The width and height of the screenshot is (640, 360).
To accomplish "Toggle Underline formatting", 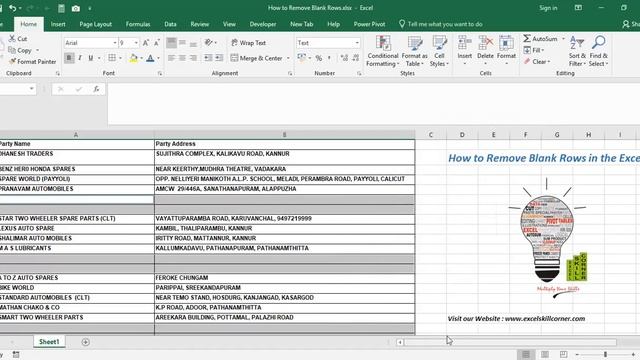I will (x=91, y=58).
